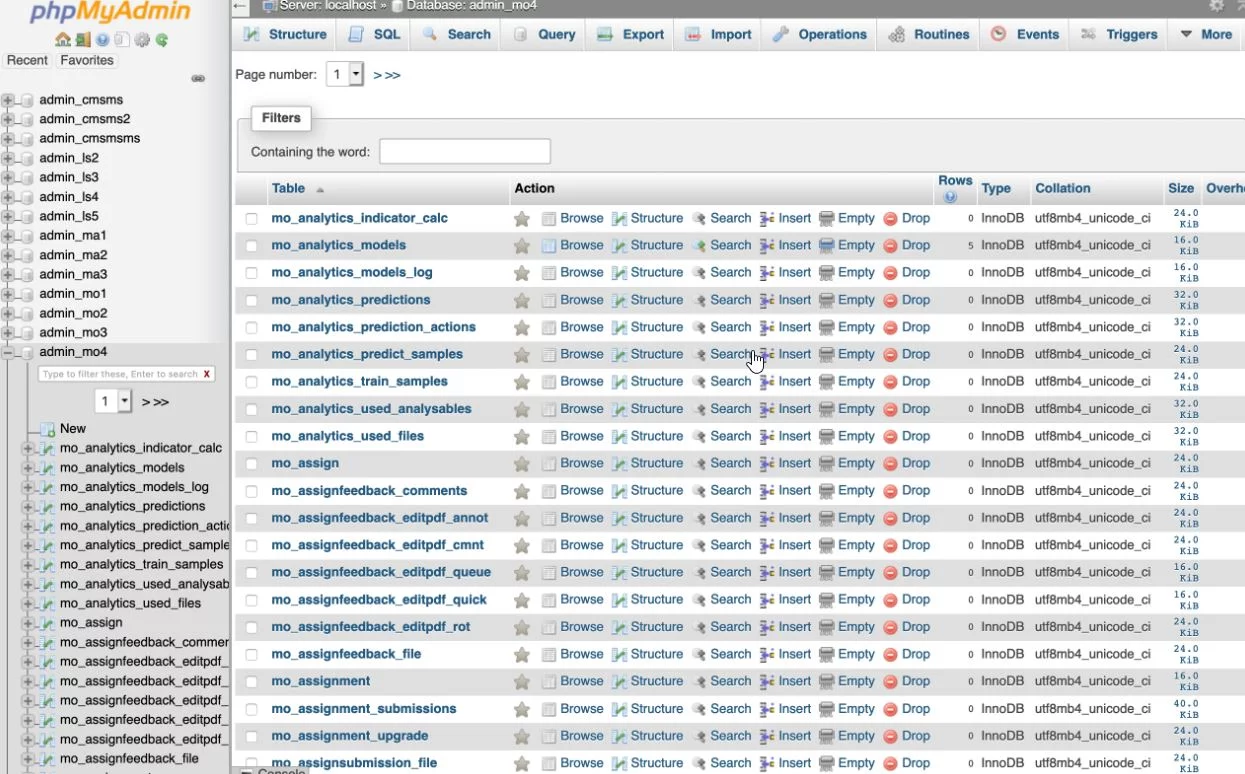Click the log out door icon
This screenshot has height=774, width=1245.
(82, 40)
